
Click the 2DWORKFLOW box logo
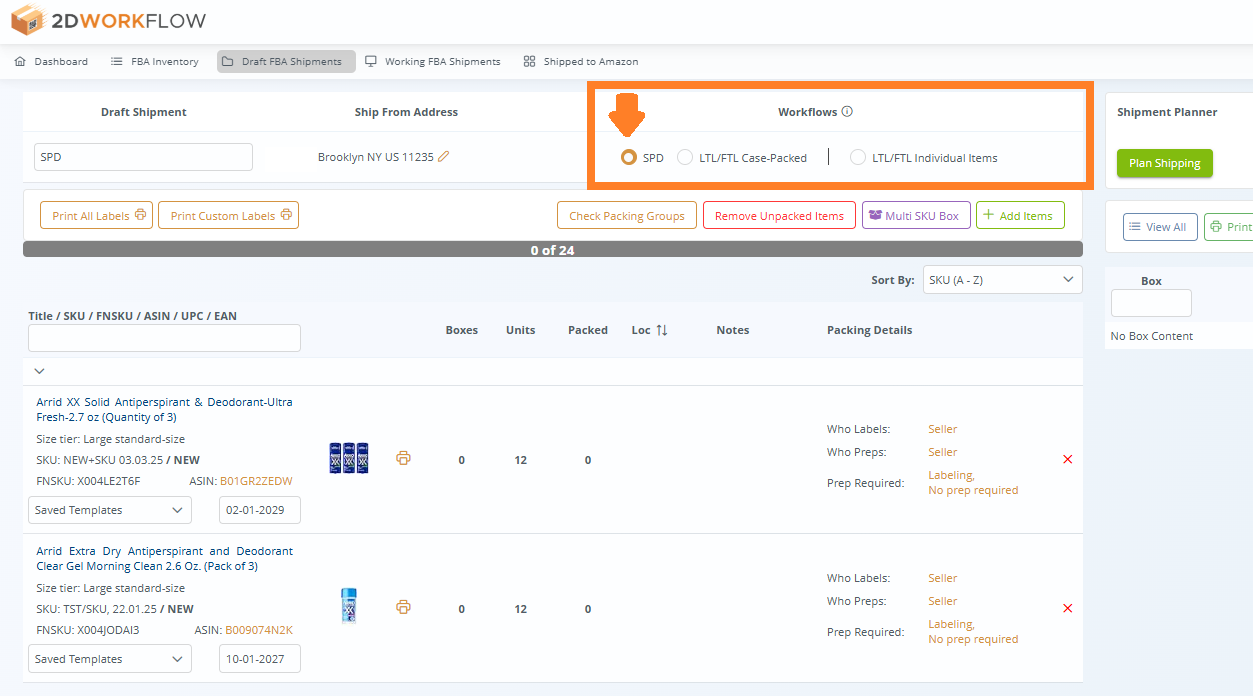click(26, 19)
